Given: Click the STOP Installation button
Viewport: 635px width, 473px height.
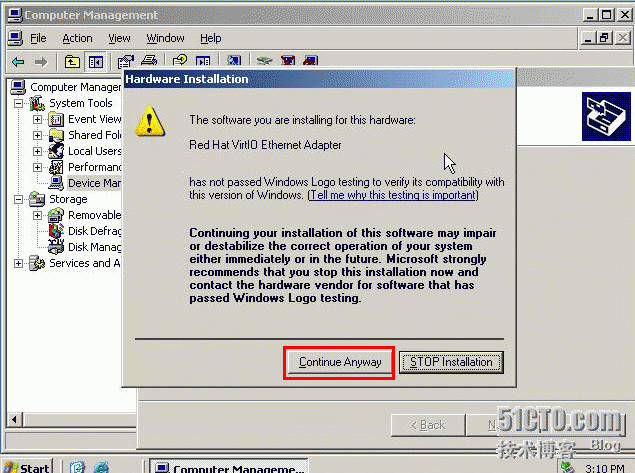Looking at the screenshot, I should coord(451,362).
